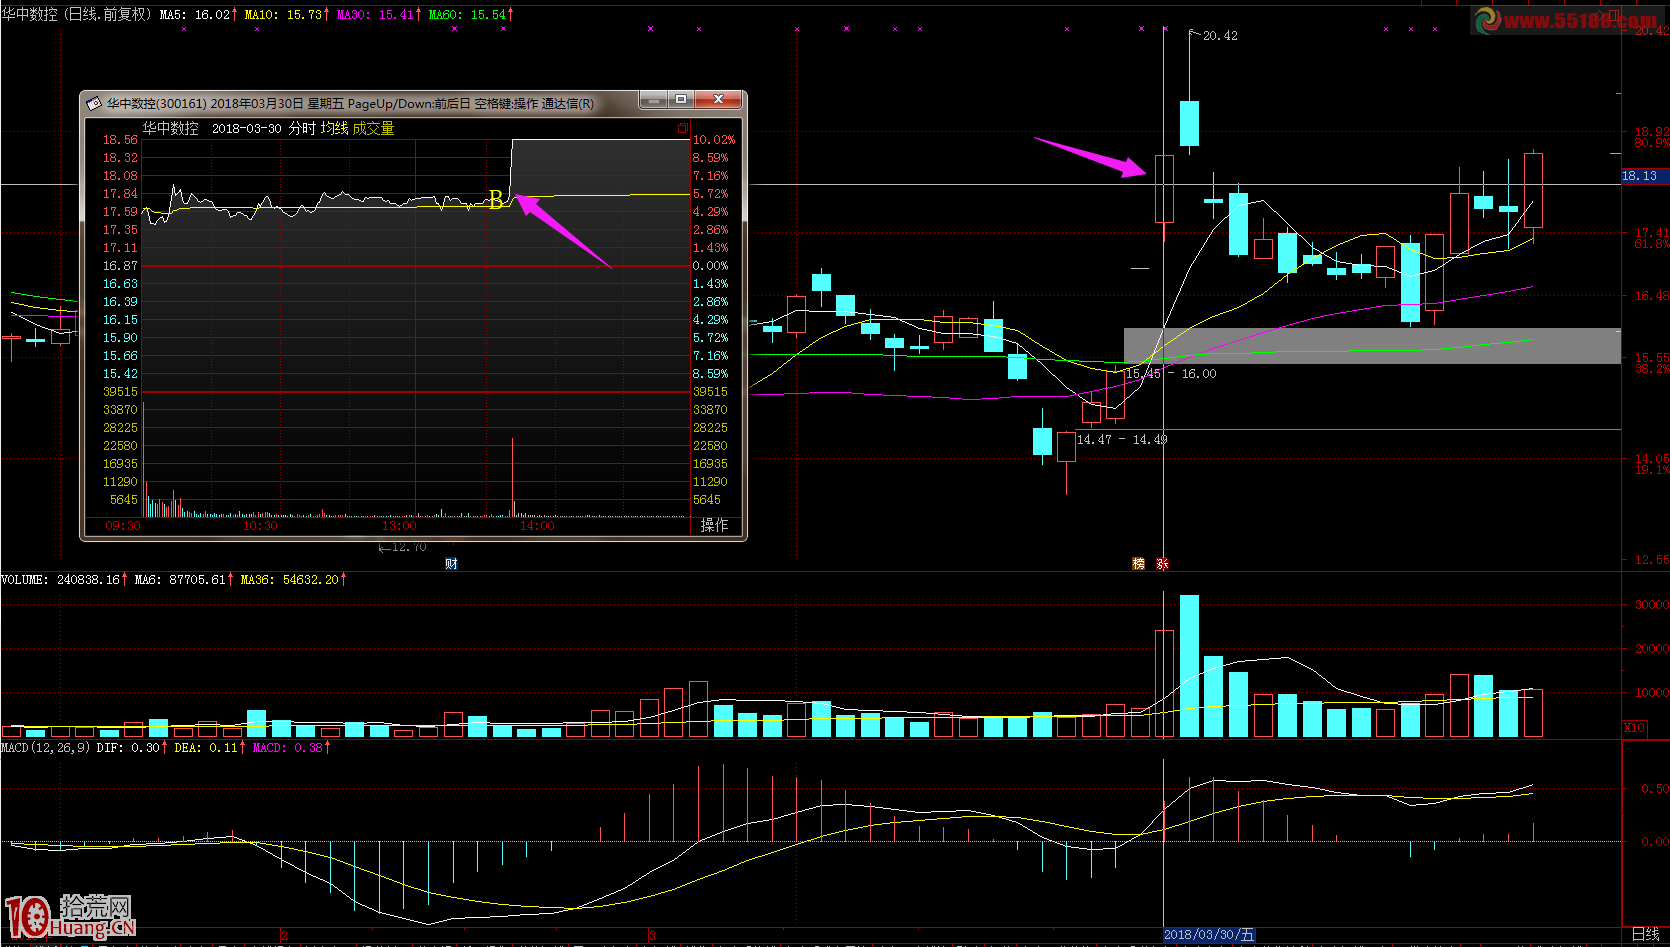
Task: Click the 华中数控 (日线.前复权) chart title
Action: click(x=78, y=15)
